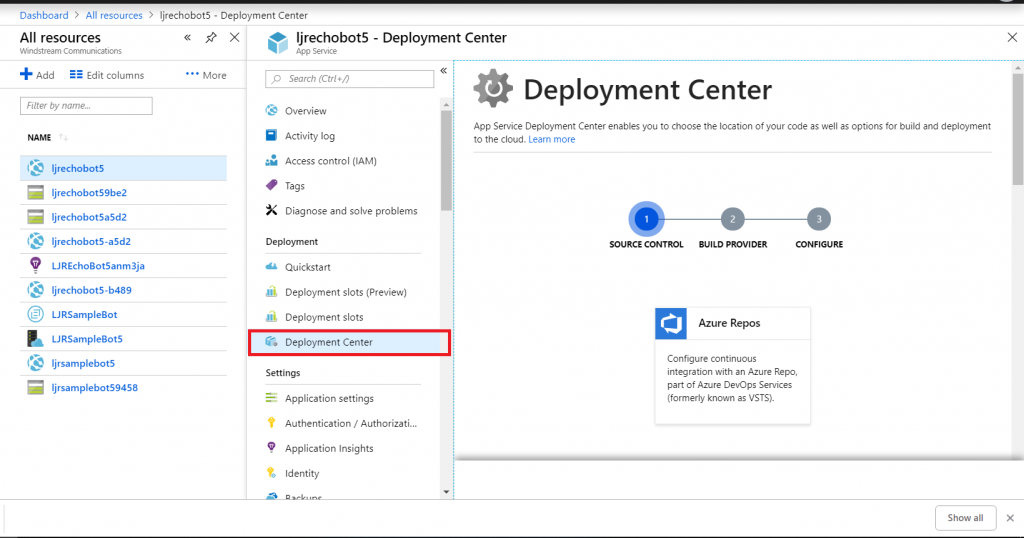The image size is (1024, 538).
Task: Dismiss the bottom notification bar
Action: pos(1010,518)
